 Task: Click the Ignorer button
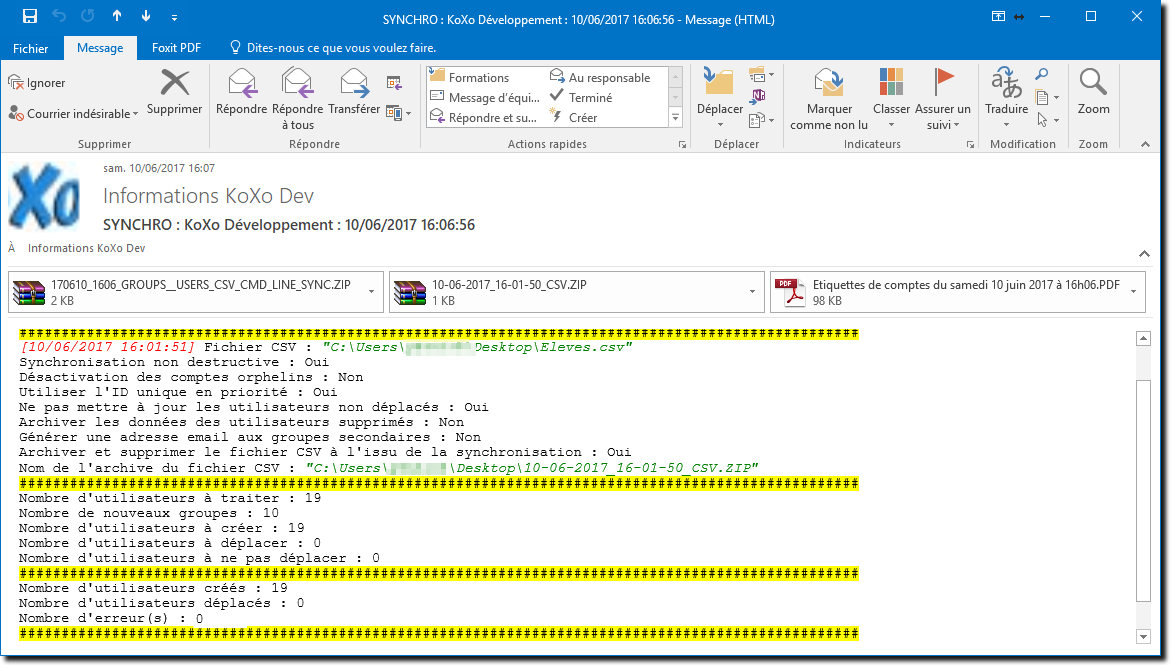click(37, 83)
